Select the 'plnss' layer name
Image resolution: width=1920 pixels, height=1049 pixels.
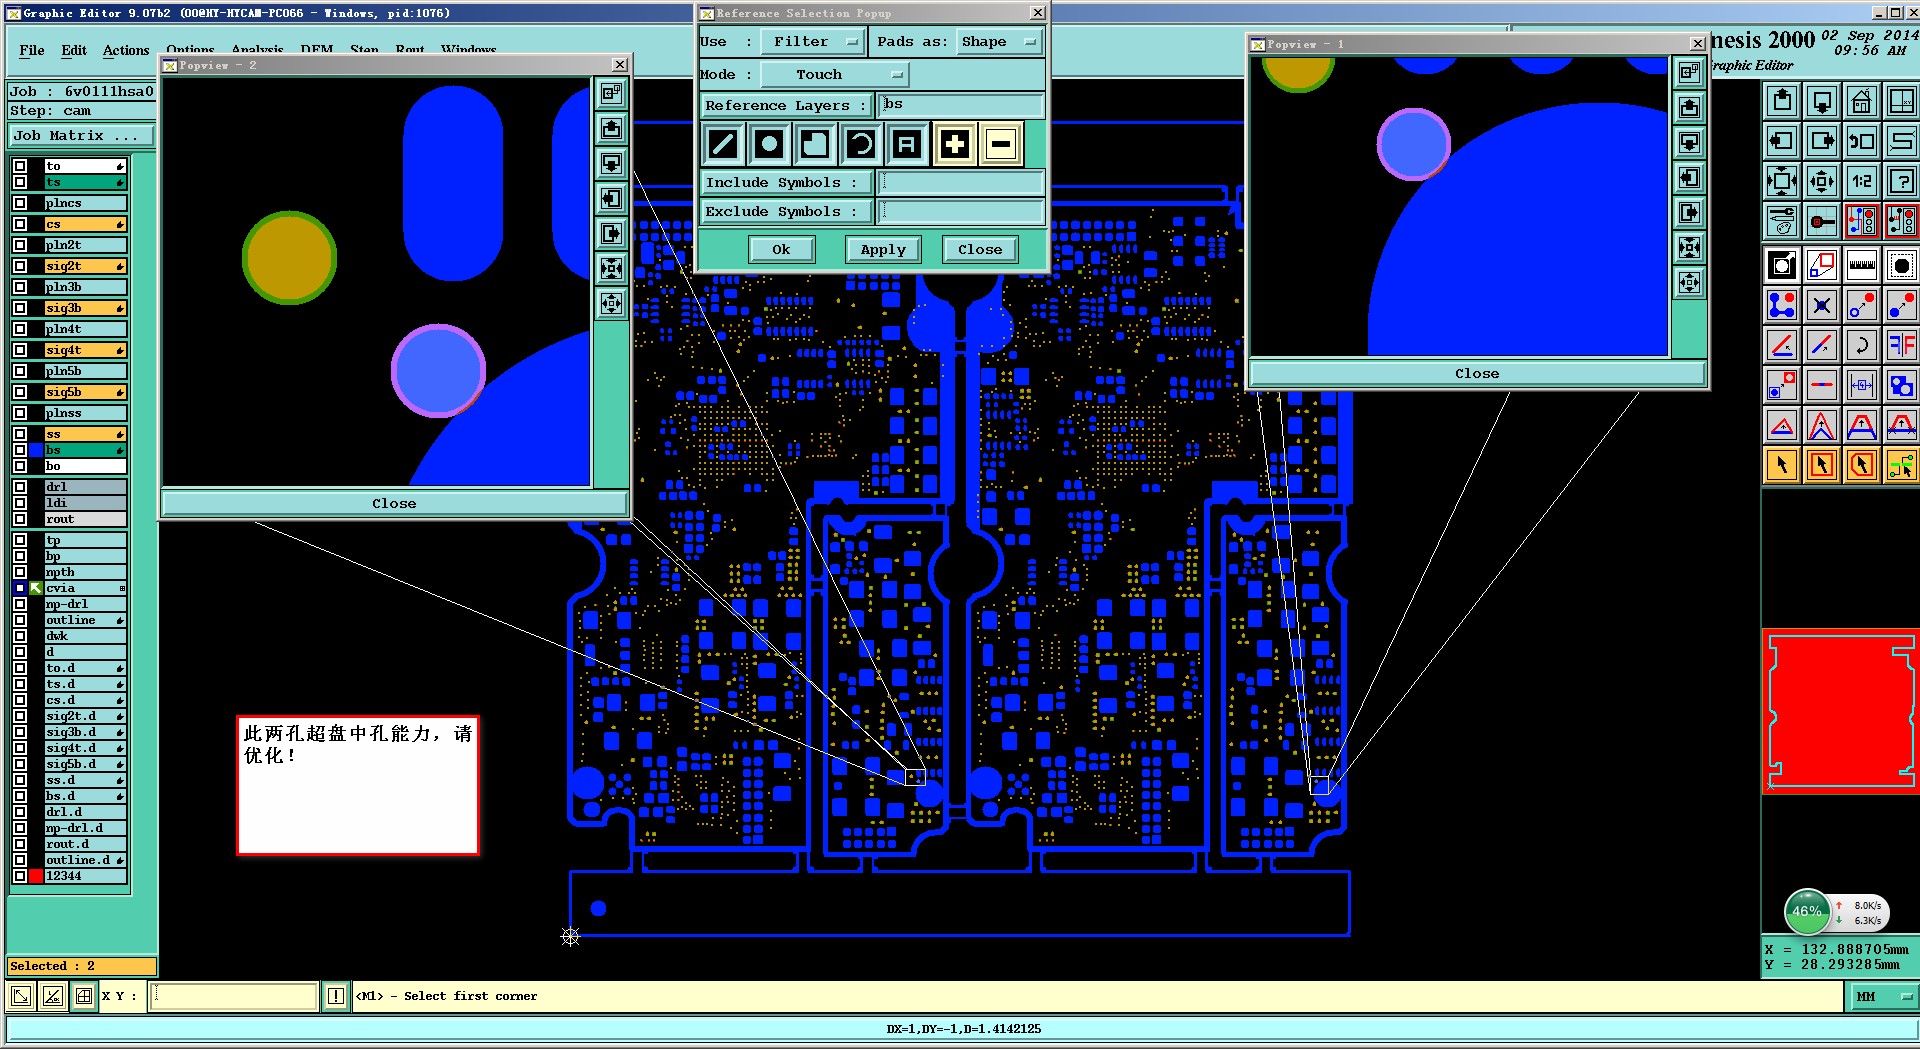coord(85,413)
